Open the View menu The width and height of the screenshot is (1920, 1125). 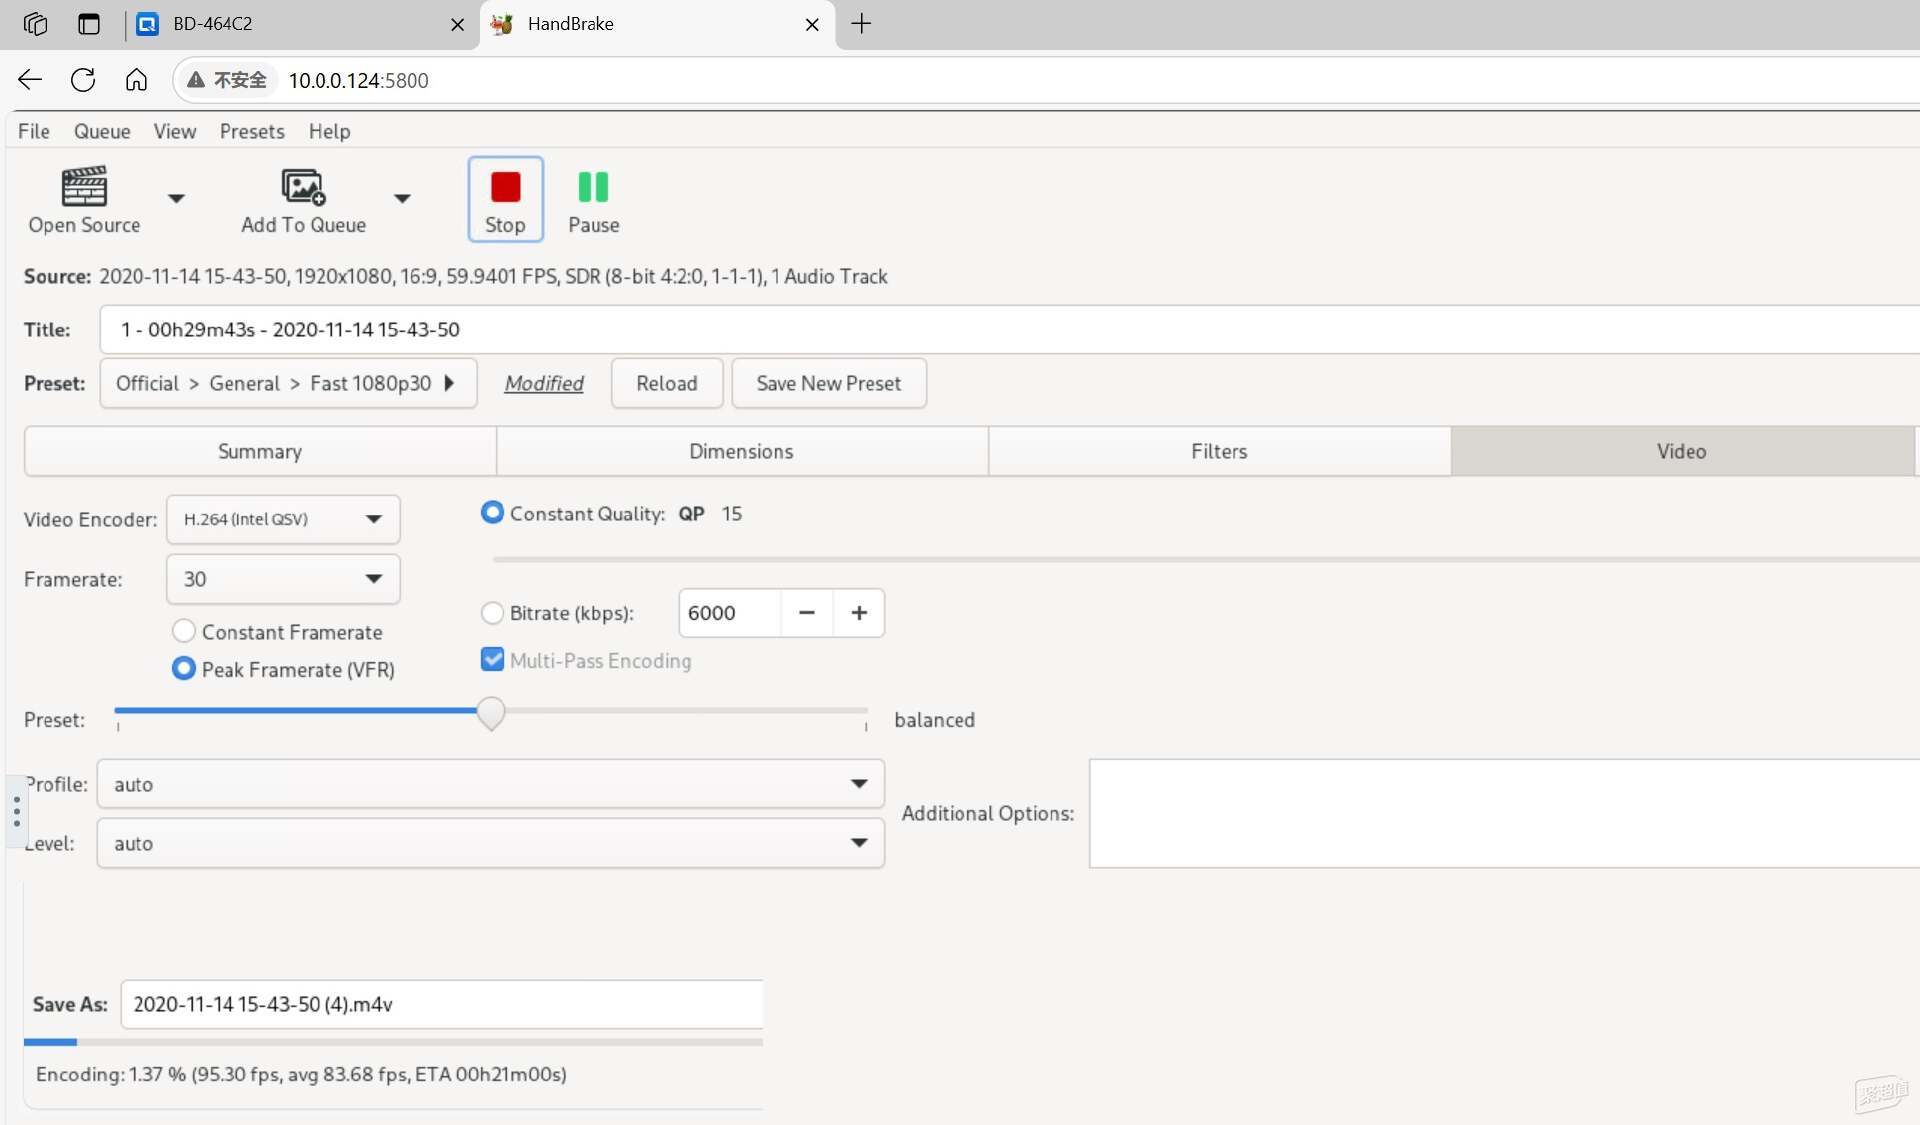(x=174, y=131)
